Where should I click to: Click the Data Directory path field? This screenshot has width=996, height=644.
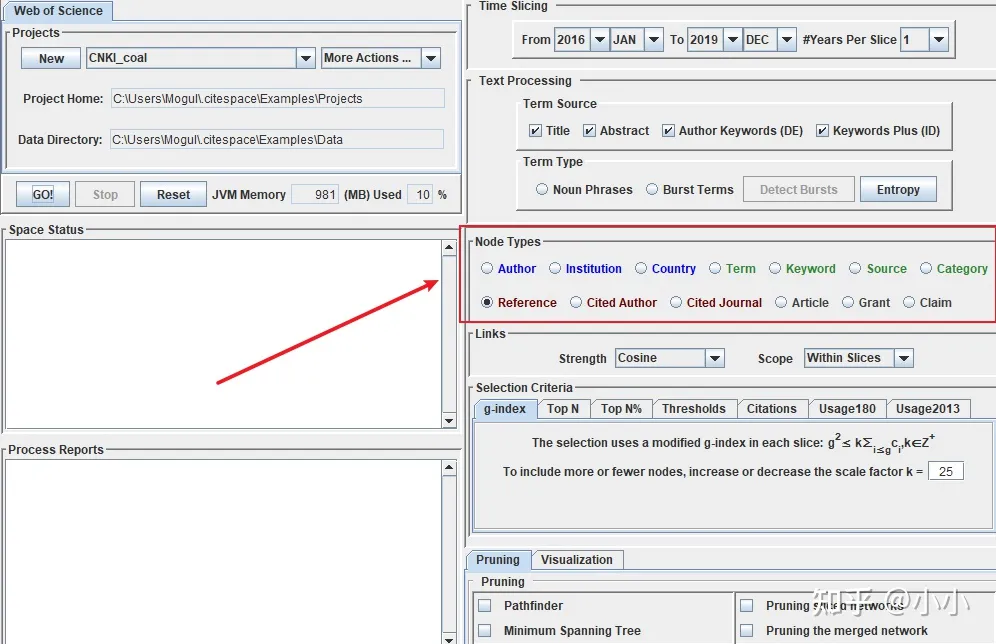(x=277, y=140)
